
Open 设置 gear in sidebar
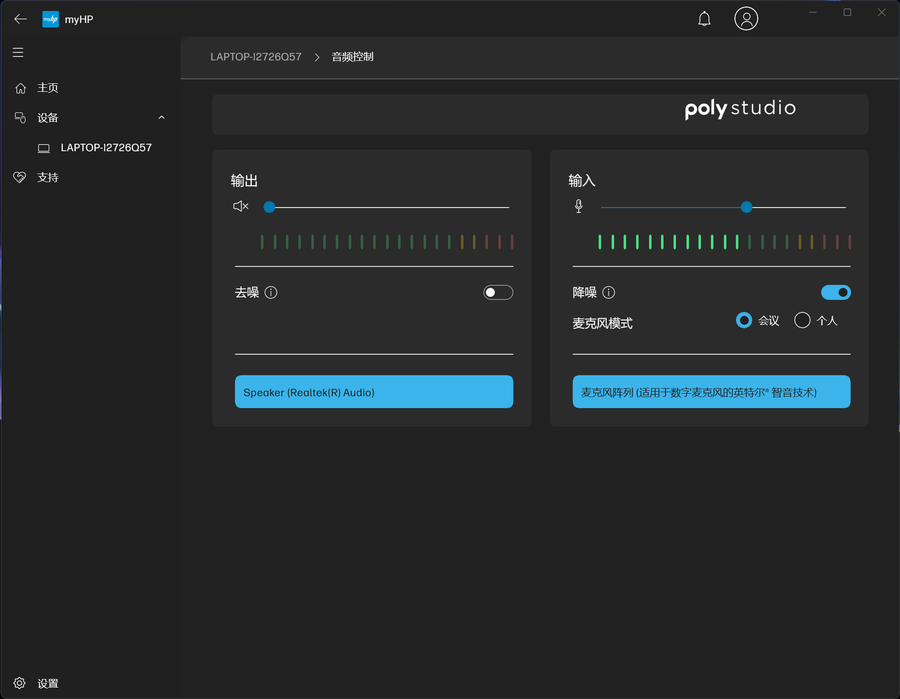[x=20, y=684]
